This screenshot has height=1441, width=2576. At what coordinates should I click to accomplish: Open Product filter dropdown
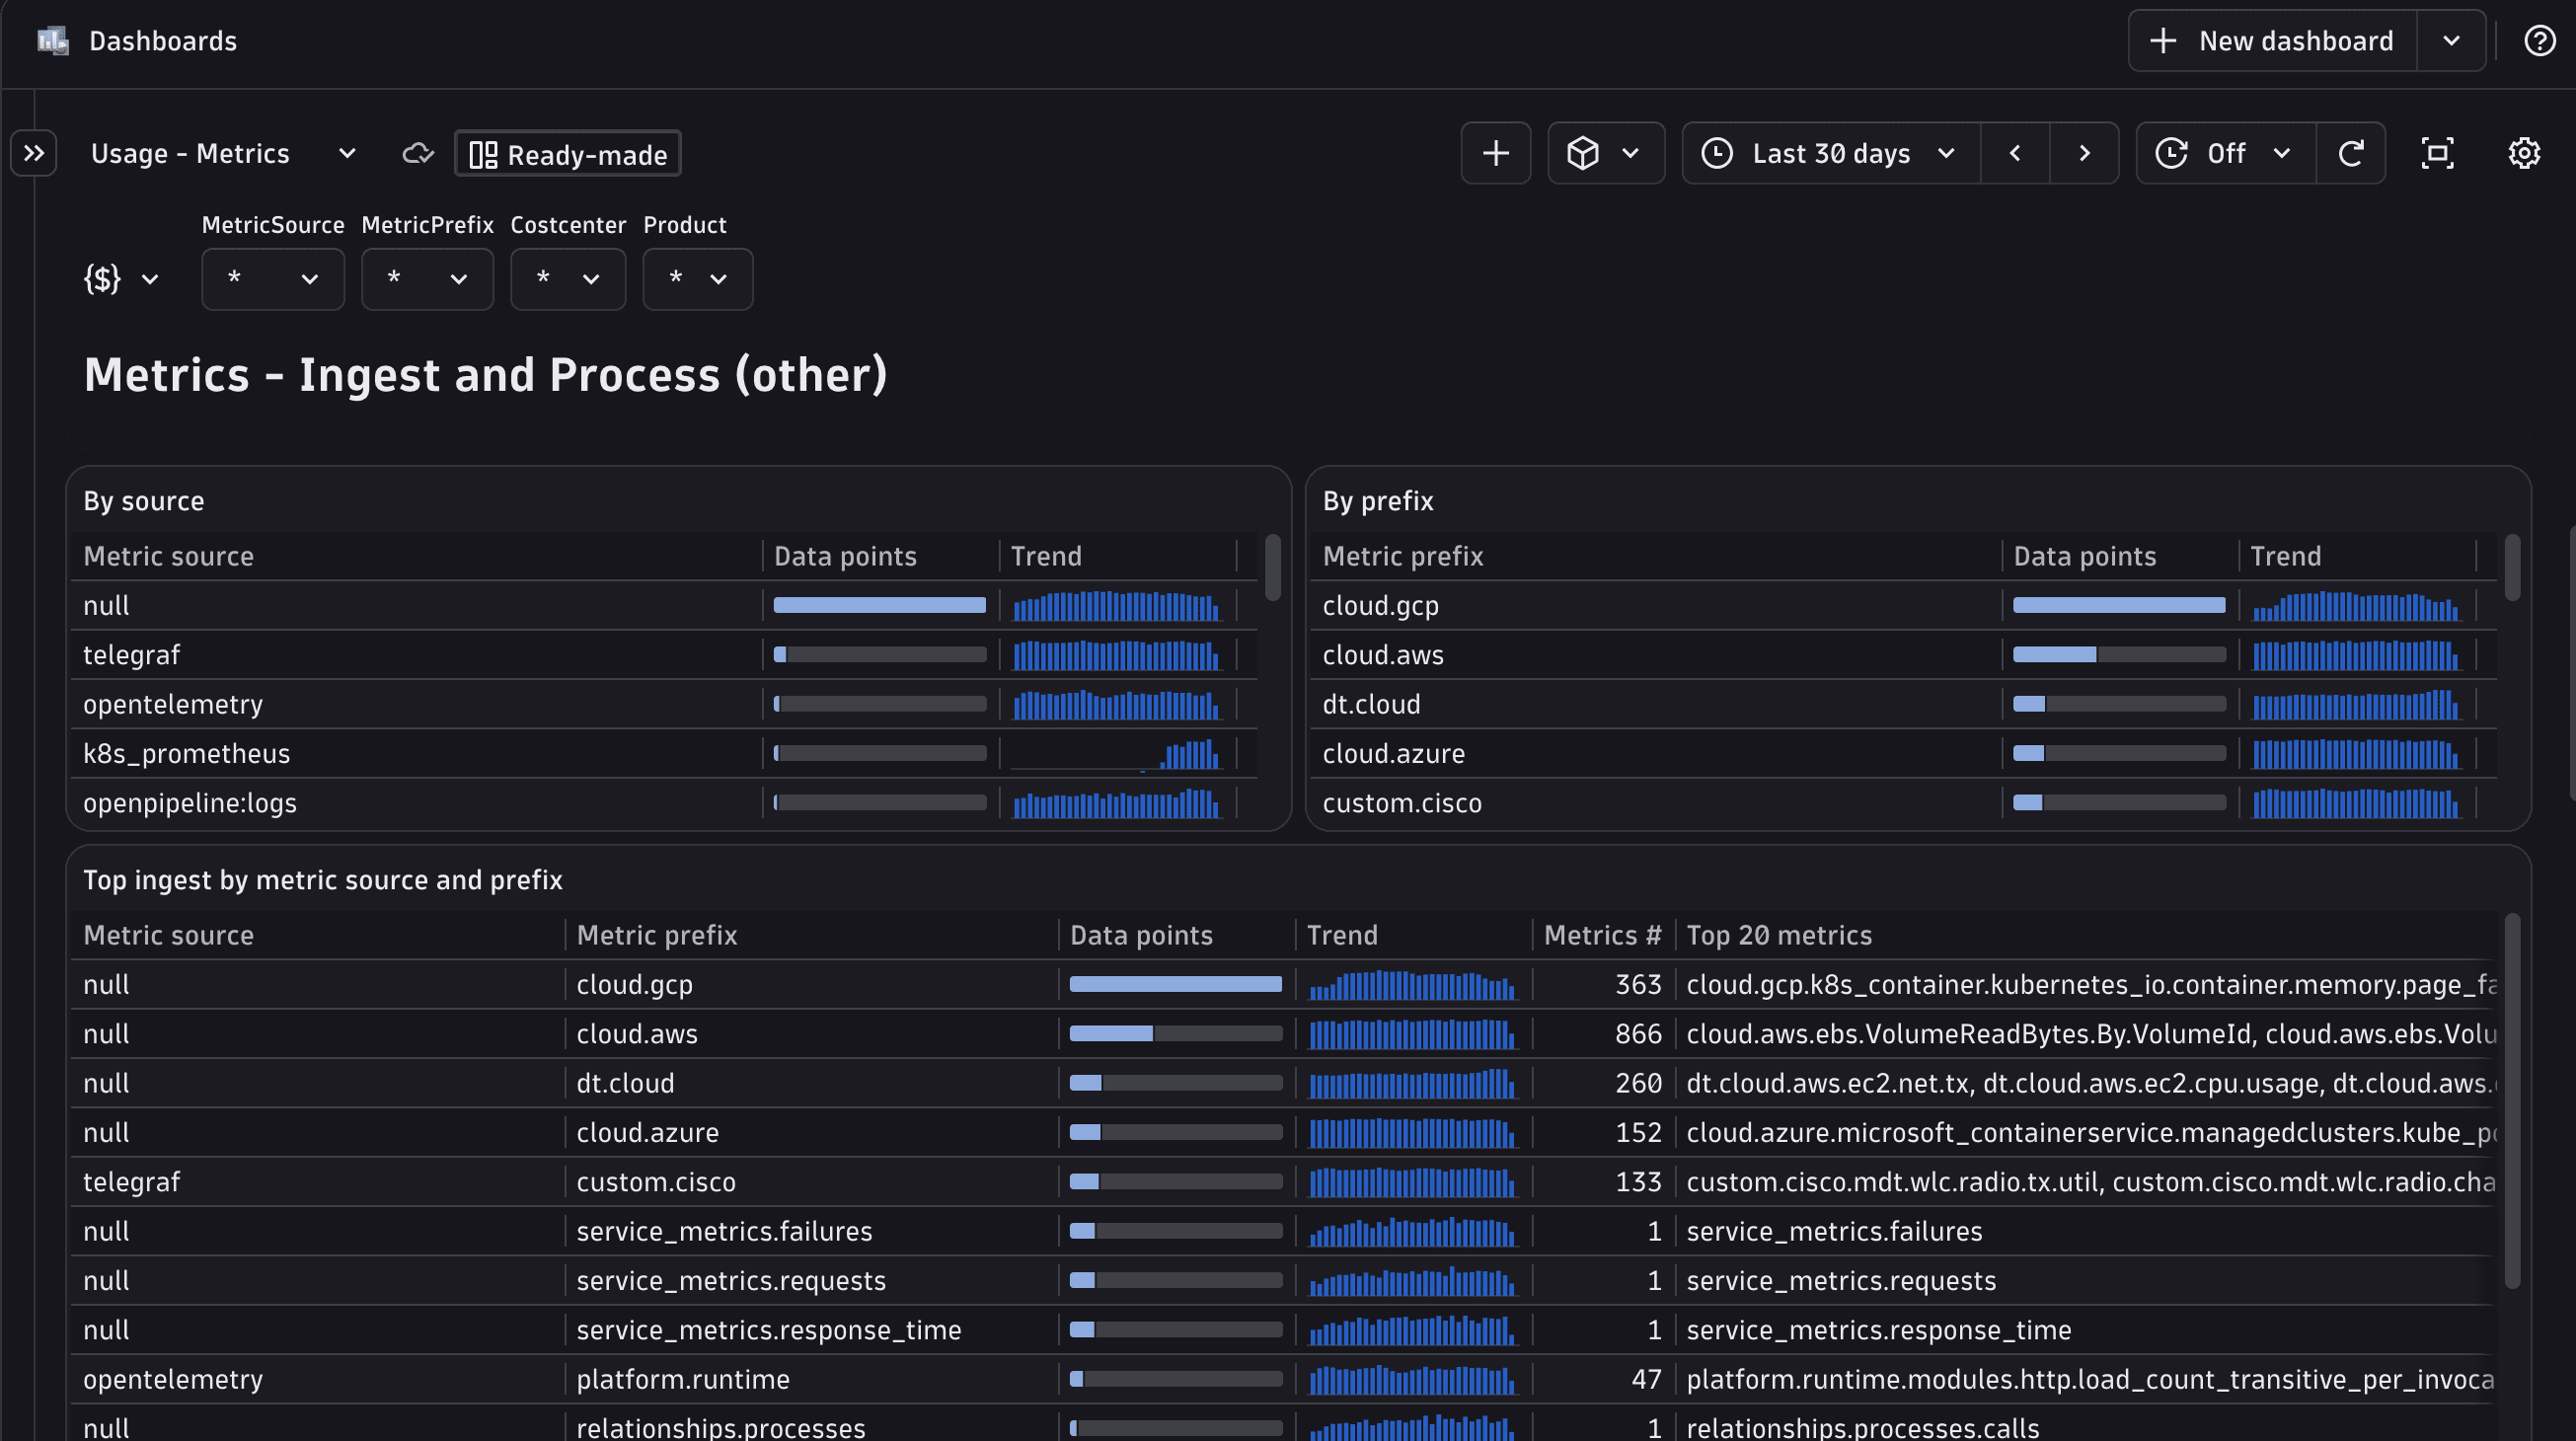[697, 279]
